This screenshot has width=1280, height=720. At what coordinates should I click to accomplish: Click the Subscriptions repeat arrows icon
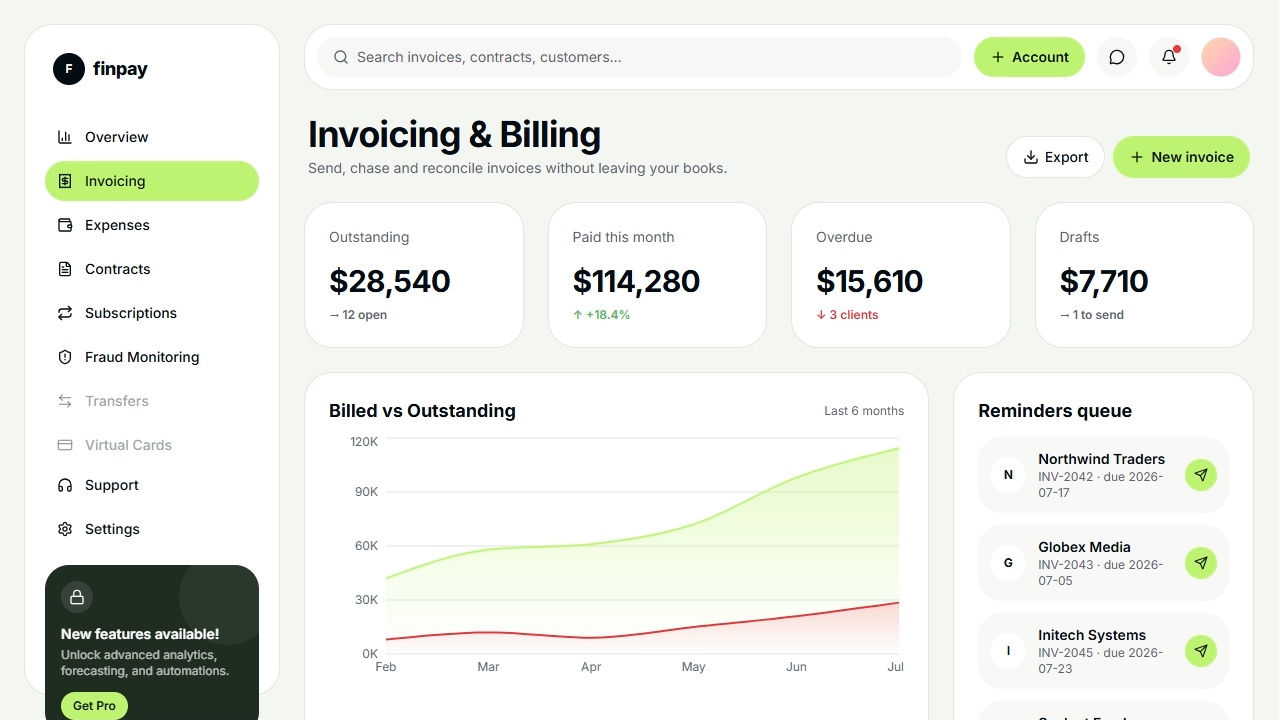point(65,313)
